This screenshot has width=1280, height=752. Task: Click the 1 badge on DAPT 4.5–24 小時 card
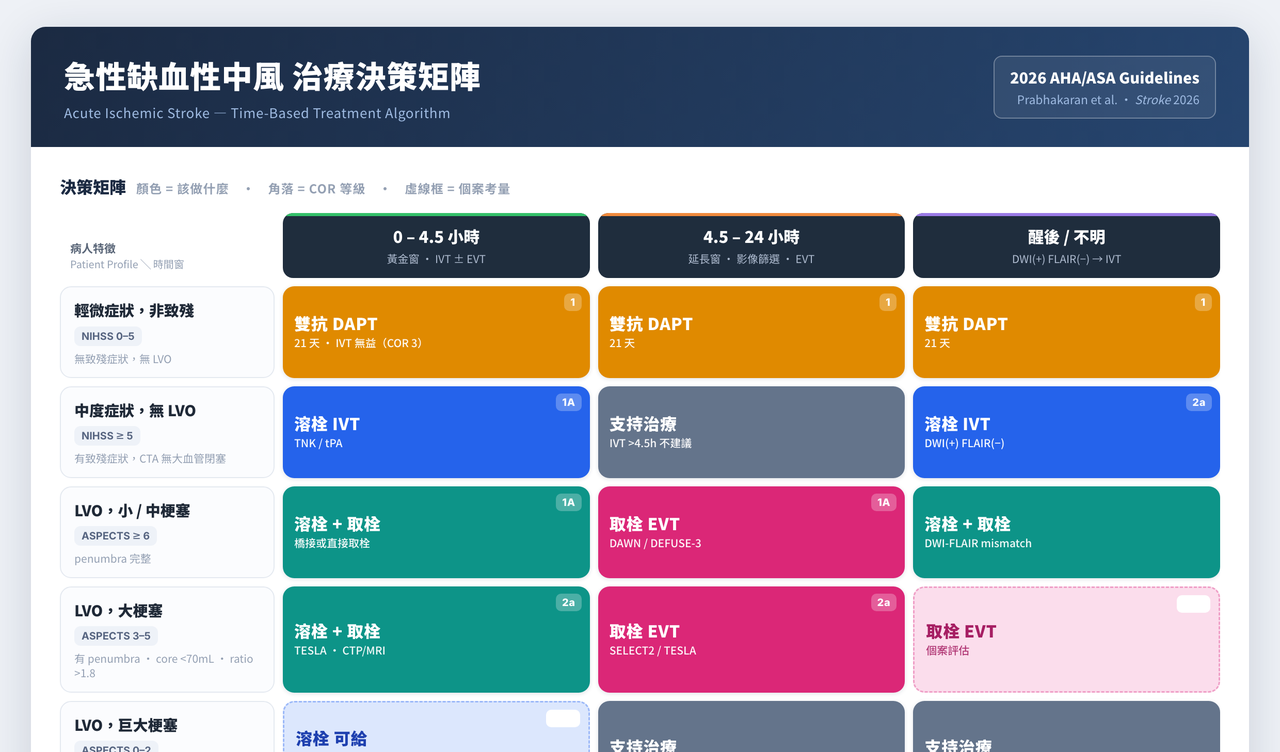[x=888, y=302]
